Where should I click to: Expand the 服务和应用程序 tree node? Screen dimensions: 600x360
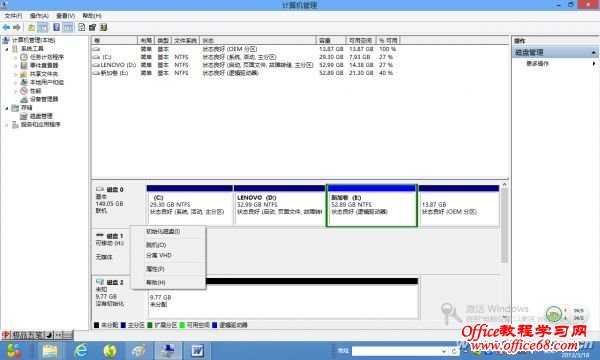[x=7, y=125]
